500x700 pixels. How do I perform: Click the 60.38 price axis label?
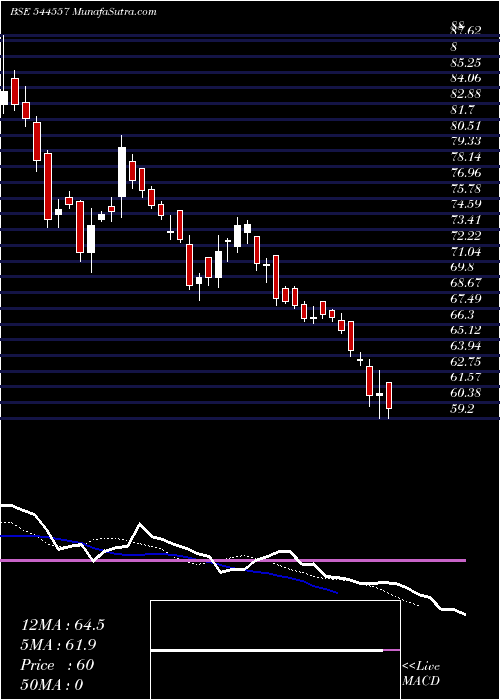466,394
